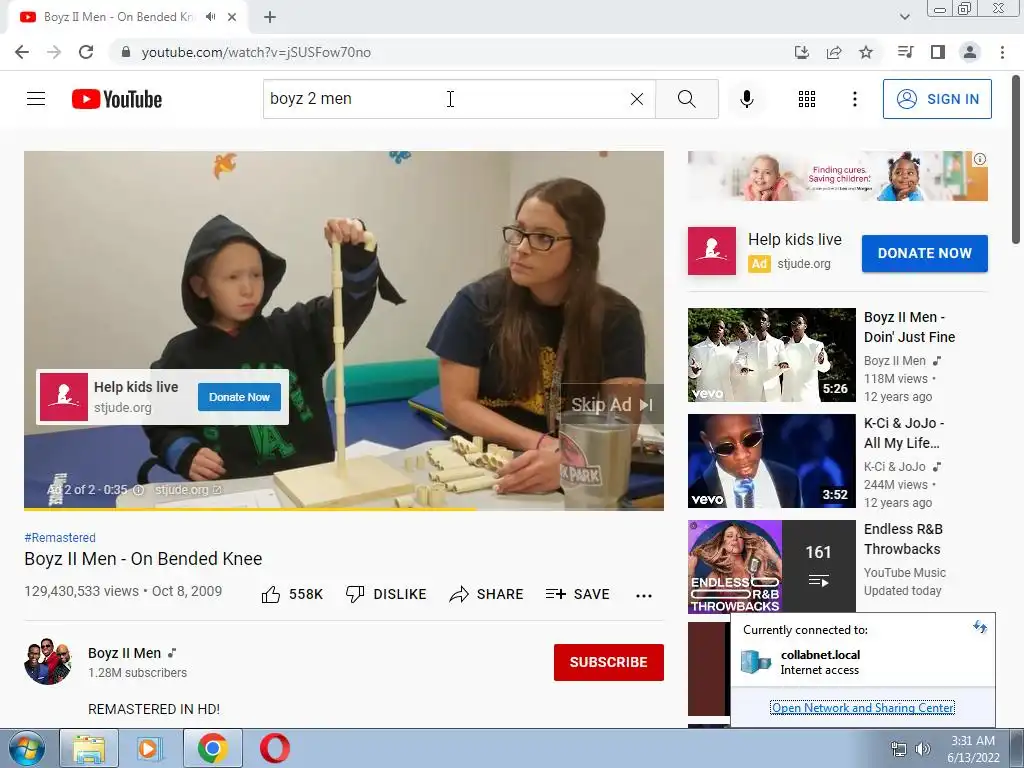This screenshot has height=768, width=1024.
Task: Open the Chrome three-dot menu
Action: tap(1002, 52)
